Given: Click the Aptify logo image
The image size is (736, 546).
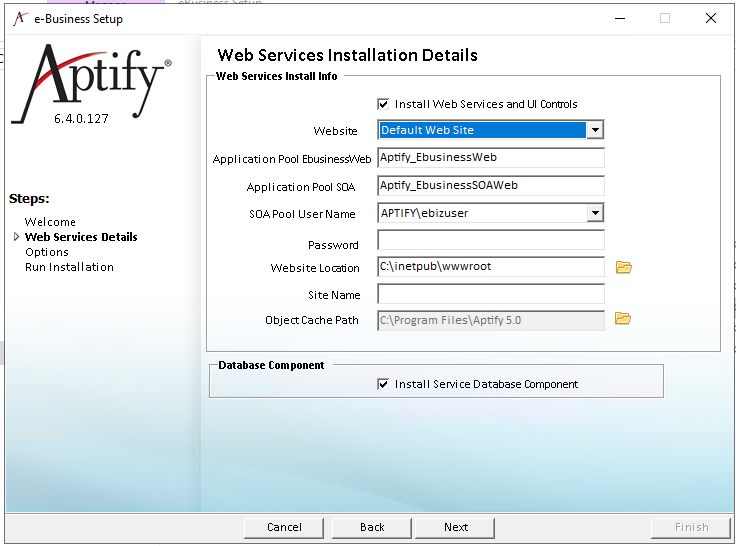Looking at the screenshot, I should coord(92,84).
